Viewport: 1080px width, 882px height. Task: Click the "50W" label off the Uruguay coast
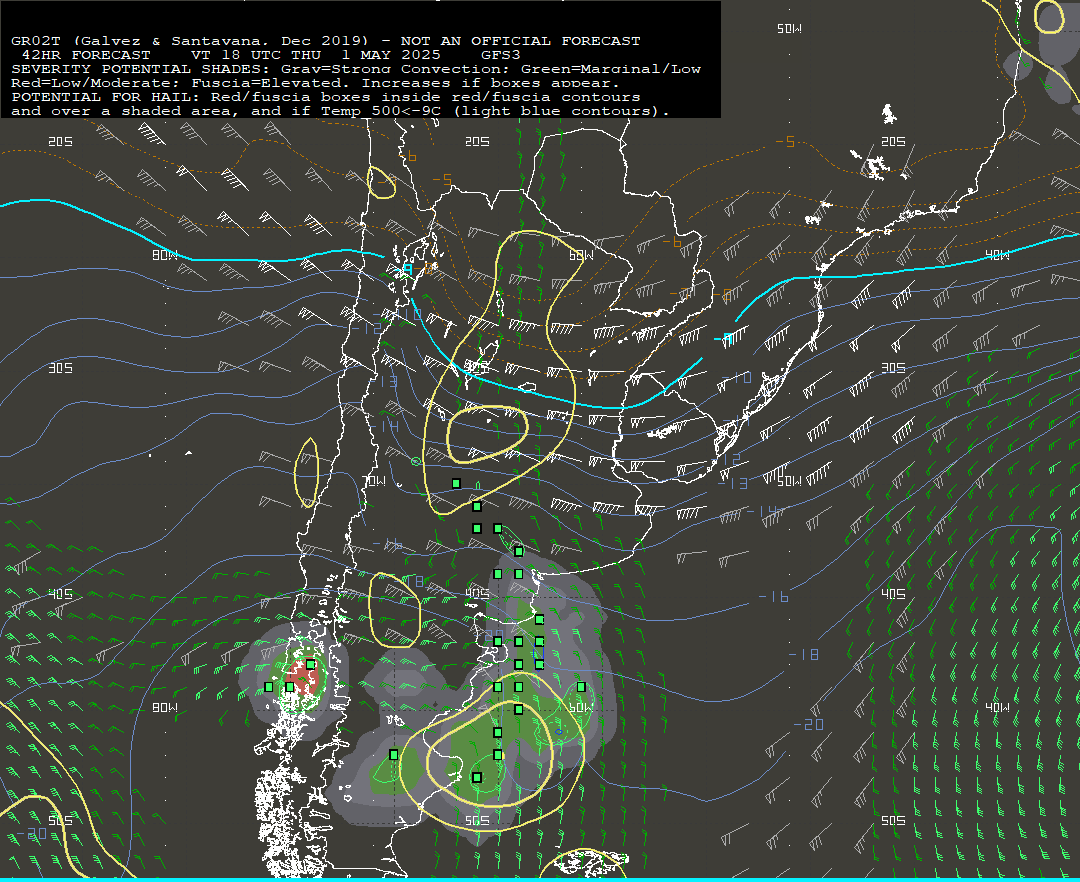tap(789, 481)
